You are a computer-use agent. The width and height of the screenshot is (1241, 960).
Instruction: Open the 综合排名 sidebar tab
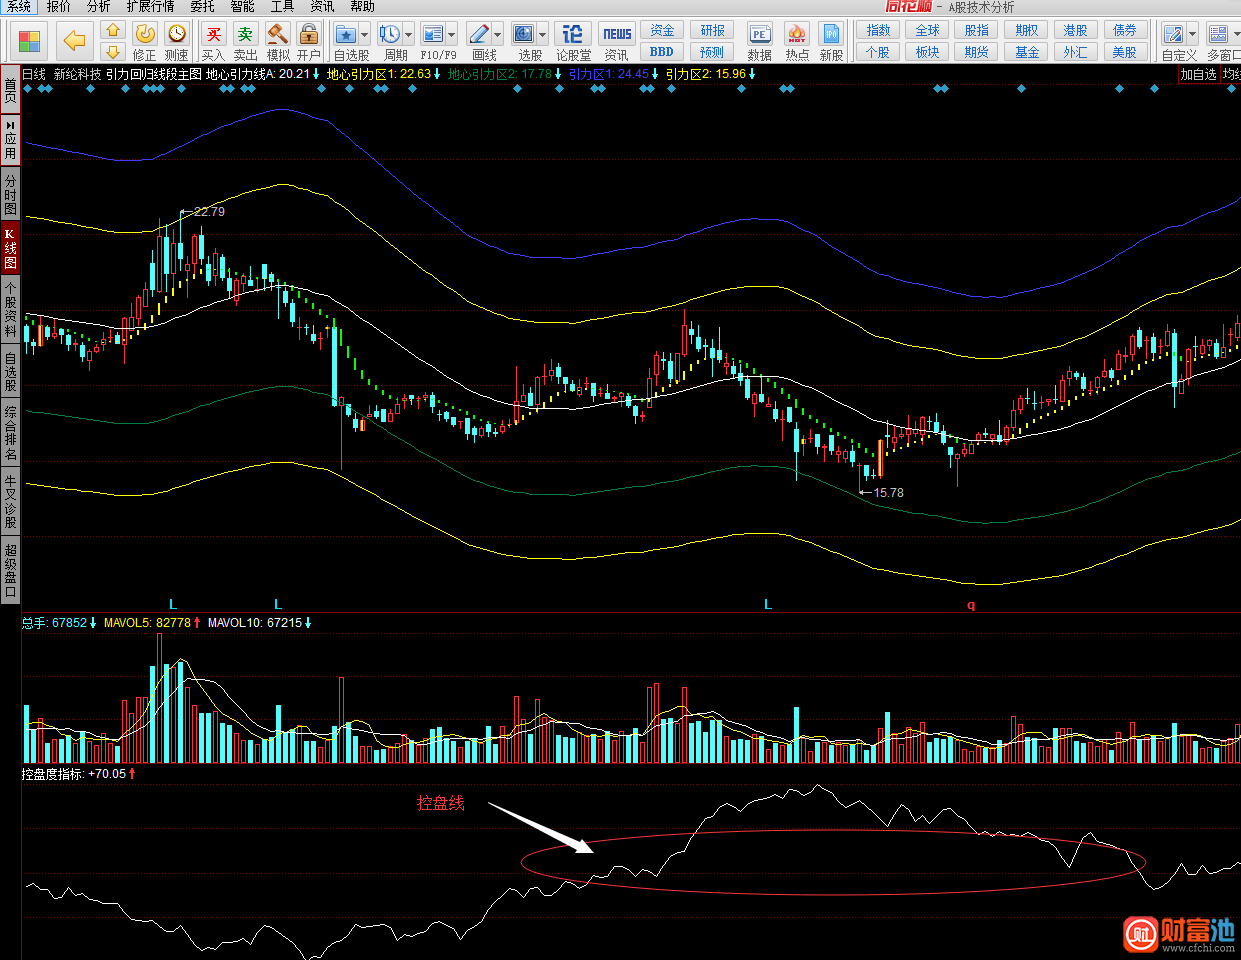pos(10,433)
